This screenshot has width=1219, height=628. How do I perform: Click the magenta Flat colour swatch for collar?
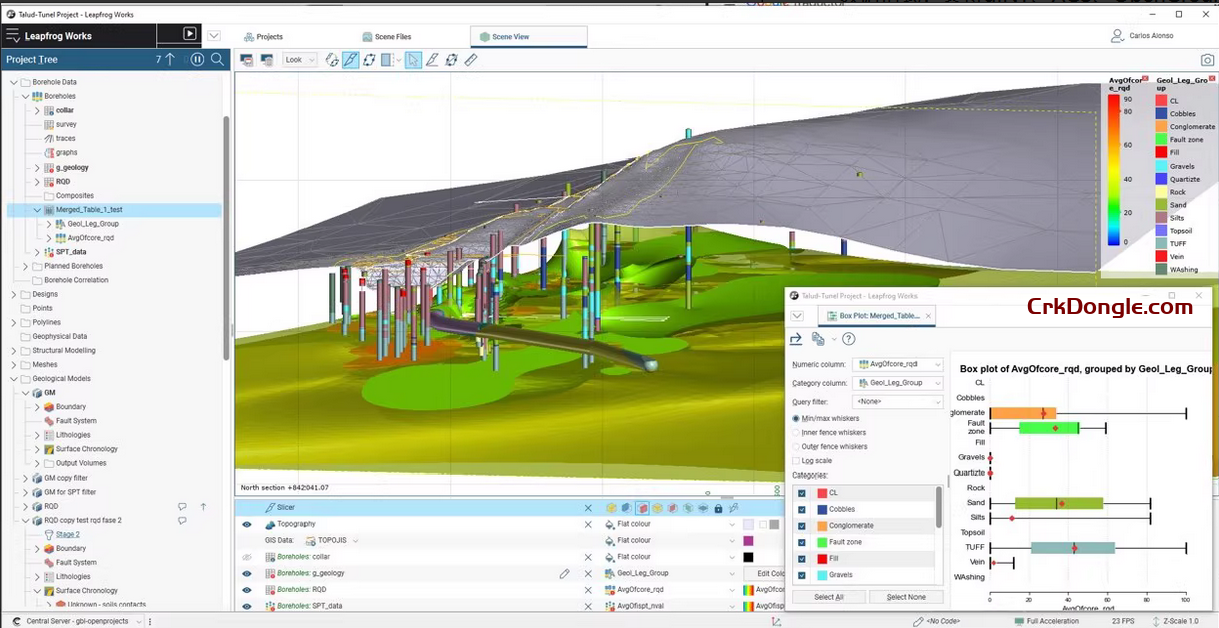[x=748, y=541]
